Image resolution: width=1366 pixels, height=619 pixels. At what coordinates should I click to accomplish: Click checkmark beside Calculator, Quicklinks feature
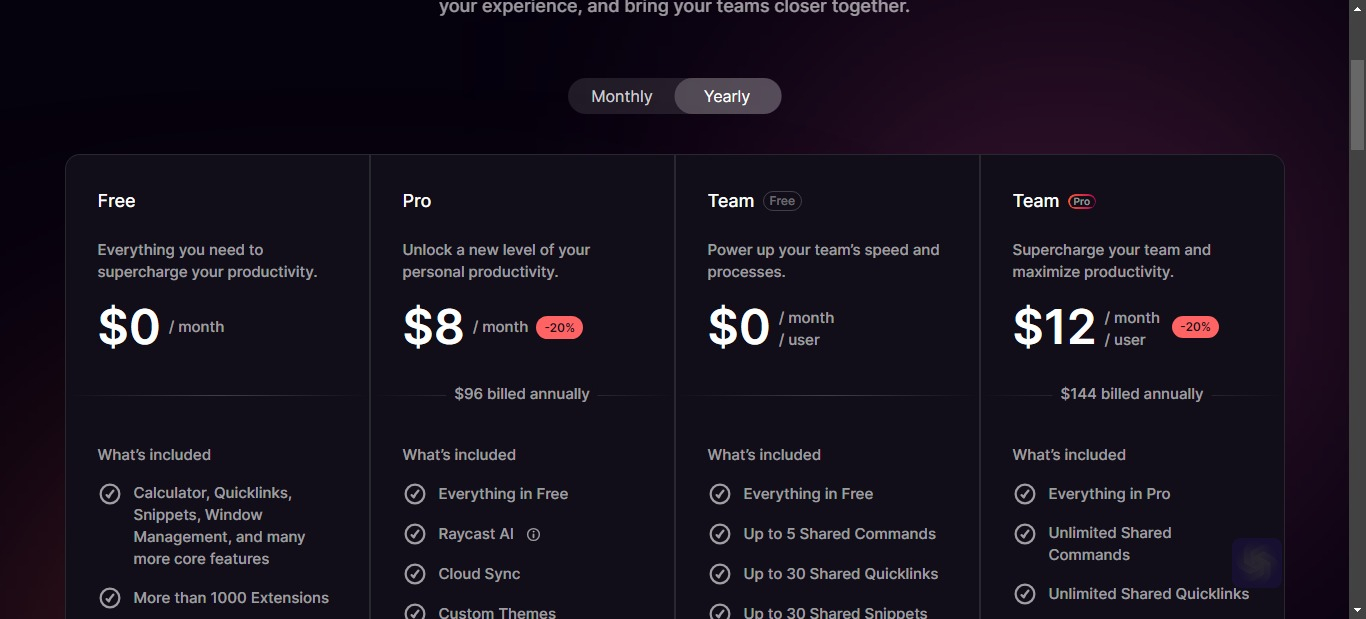click(x=110, y=494)
